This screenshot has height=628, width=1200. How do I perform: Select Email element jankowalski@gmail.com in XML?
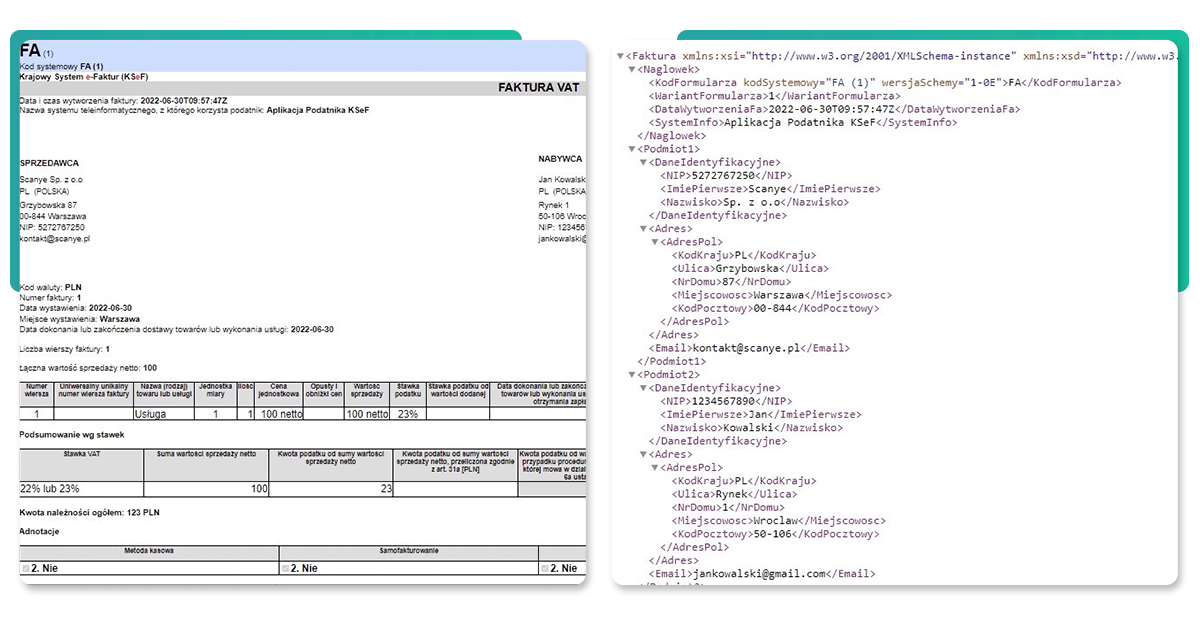[x=762, y=574]
